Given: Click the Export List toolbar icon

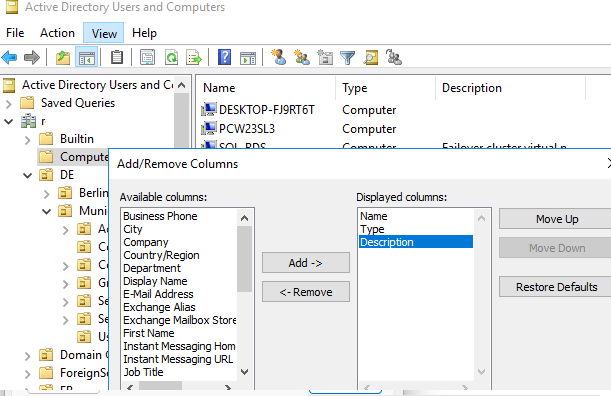Looking at the screenshot, I should [194, 58].
